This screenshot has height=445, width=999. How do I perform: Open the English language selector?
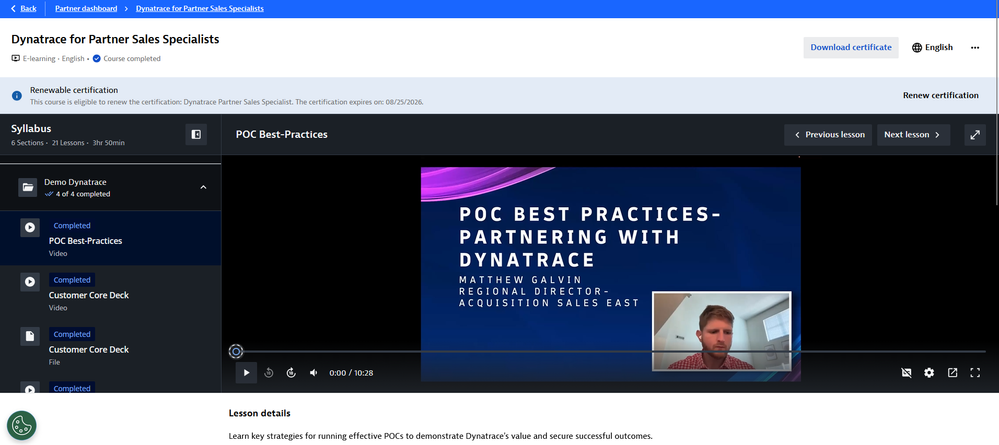click(932, 47)
